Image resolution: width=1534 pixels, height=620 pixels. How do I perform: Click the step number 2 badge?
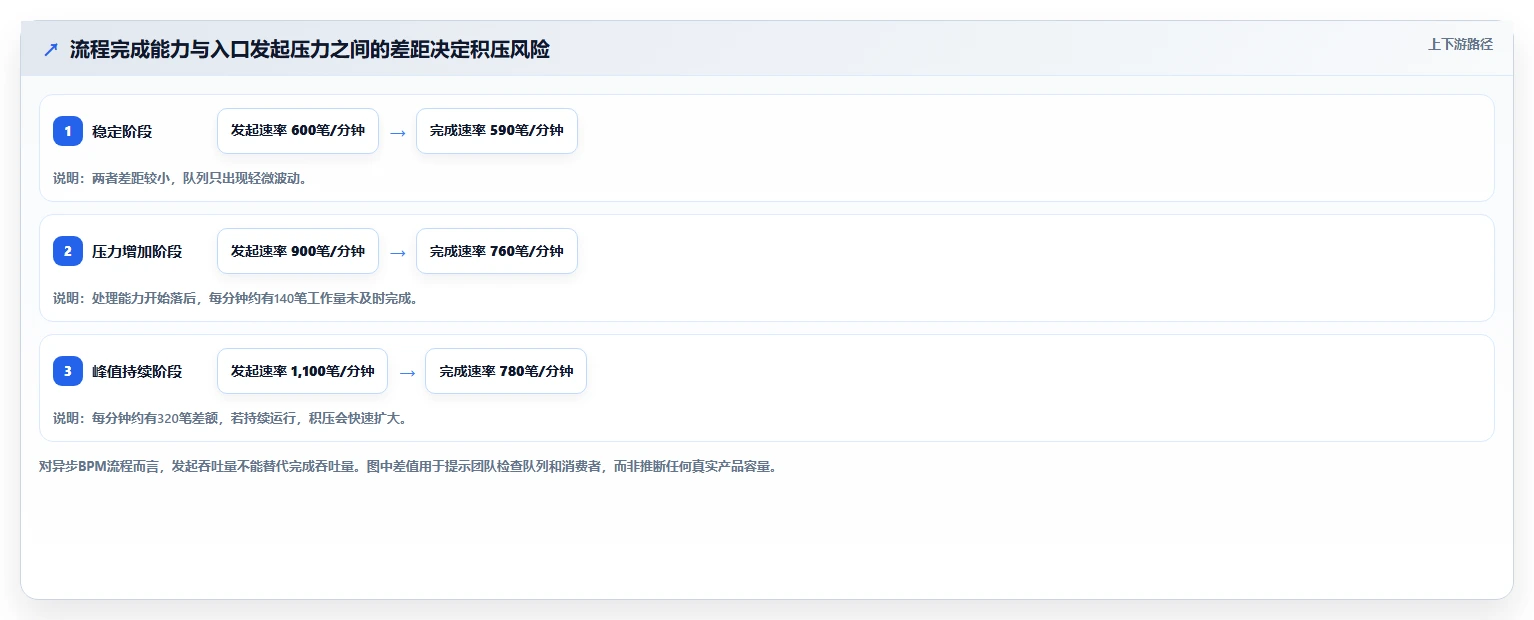pos(68,251)
